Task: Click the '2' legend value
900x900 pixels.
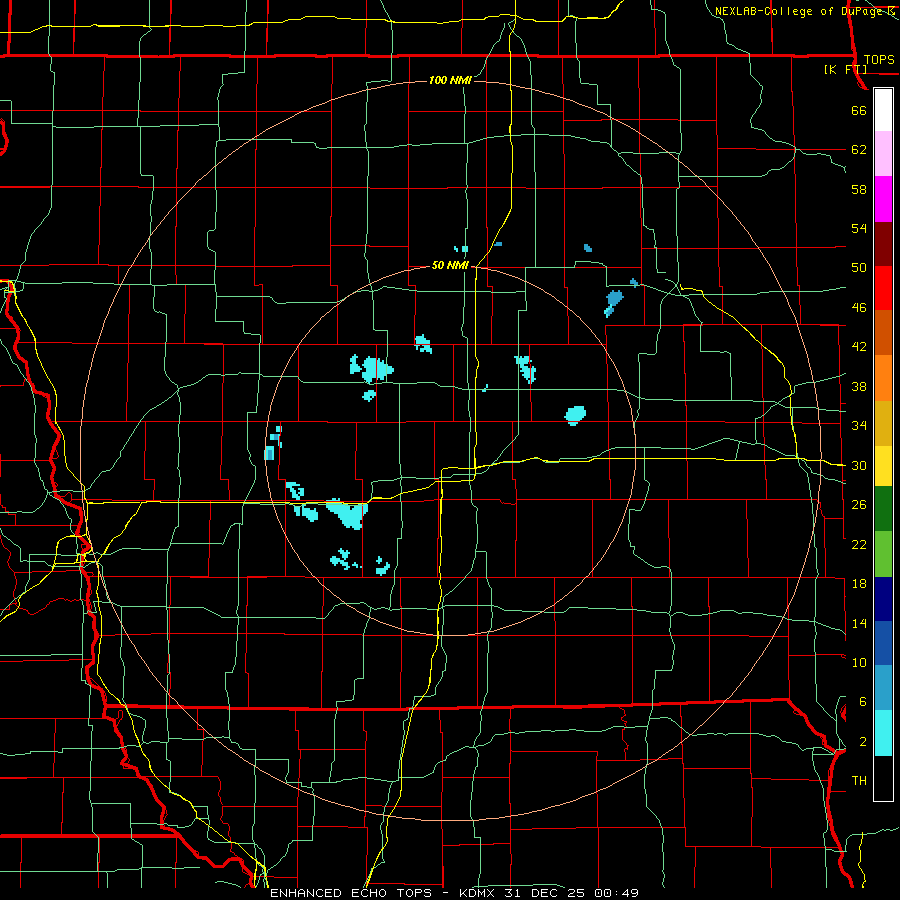Action: pos(863,742)
